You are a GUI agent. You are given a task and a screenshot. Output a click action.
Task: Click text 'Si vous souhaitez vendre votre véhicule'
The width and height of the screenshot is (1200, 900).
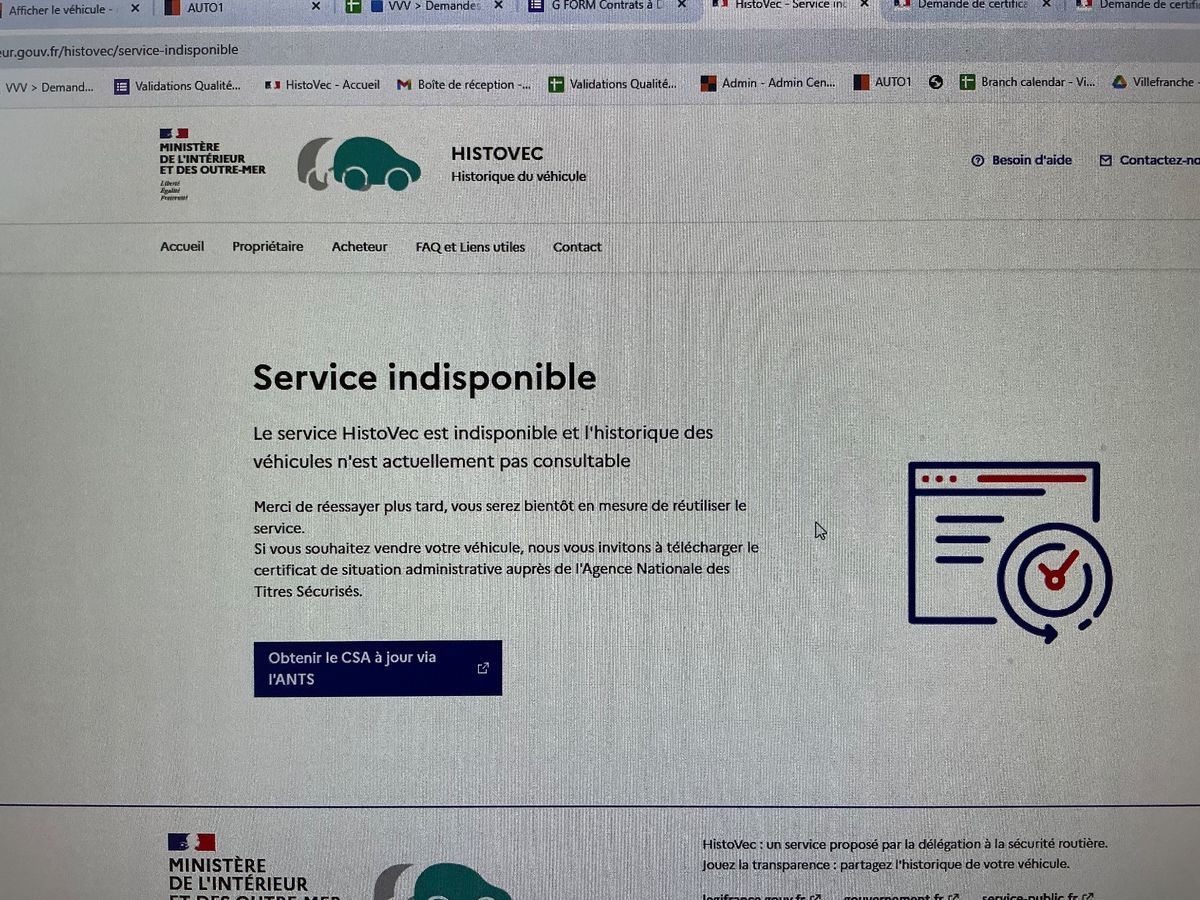click(x=386, y=548)
